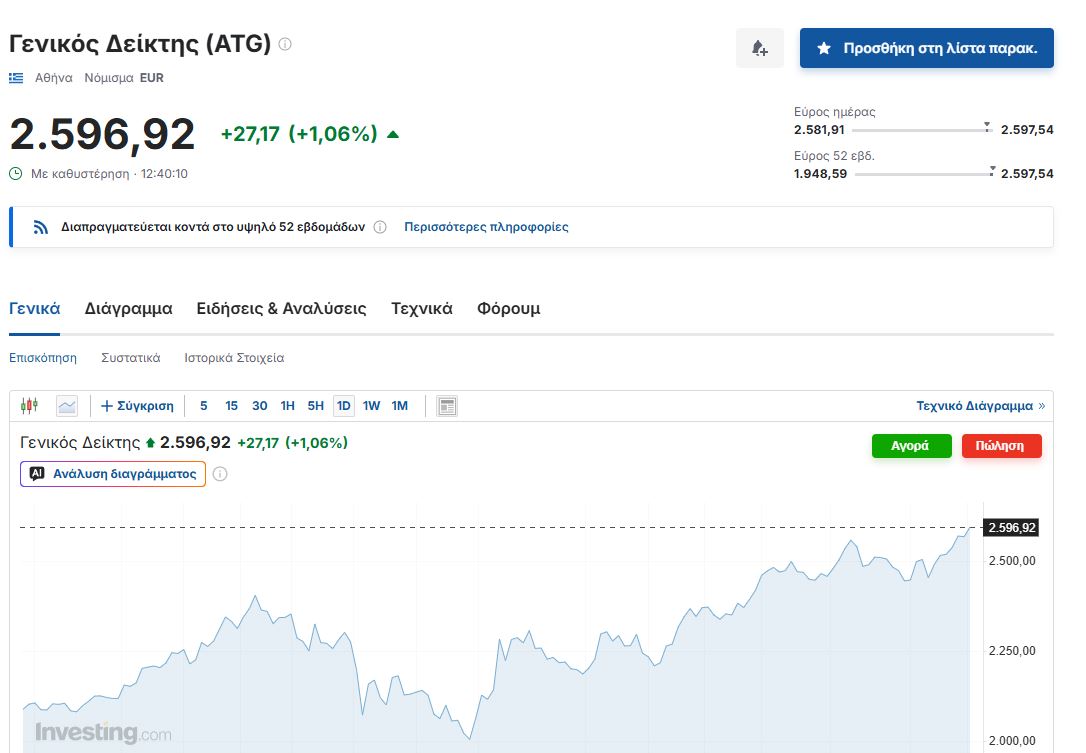This screenshot has height=753, width=1086.
Task: Select the Ιστορικά Στοιχεία sub-tab
Action: pos(234,358)
